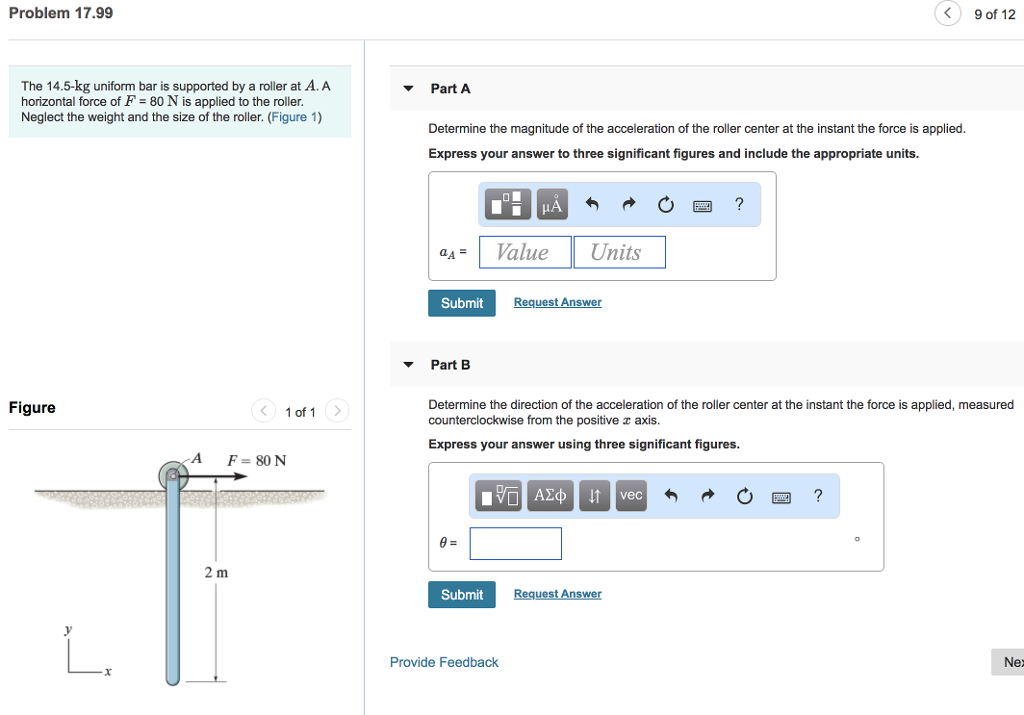Open the ΑΣφ Greek symbols palette in Part B
The image size is (1024, 715).
(x=550, y=495)
